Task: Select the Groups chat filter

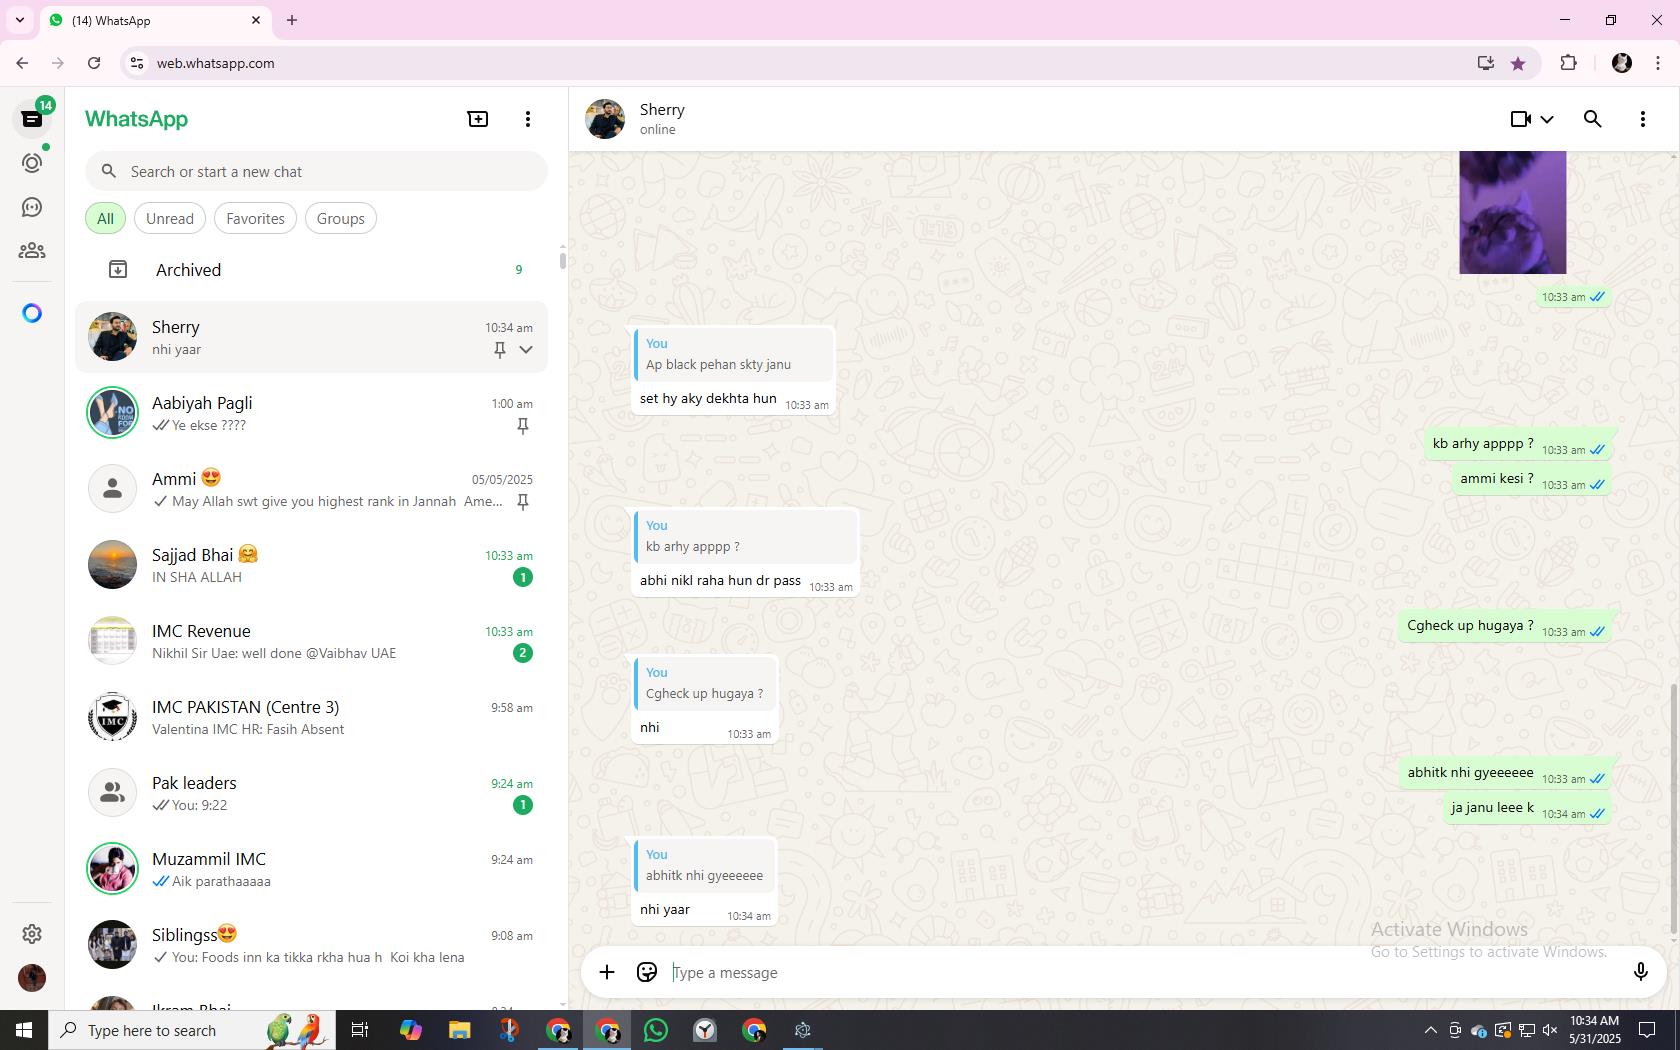Action: [341, 218]
